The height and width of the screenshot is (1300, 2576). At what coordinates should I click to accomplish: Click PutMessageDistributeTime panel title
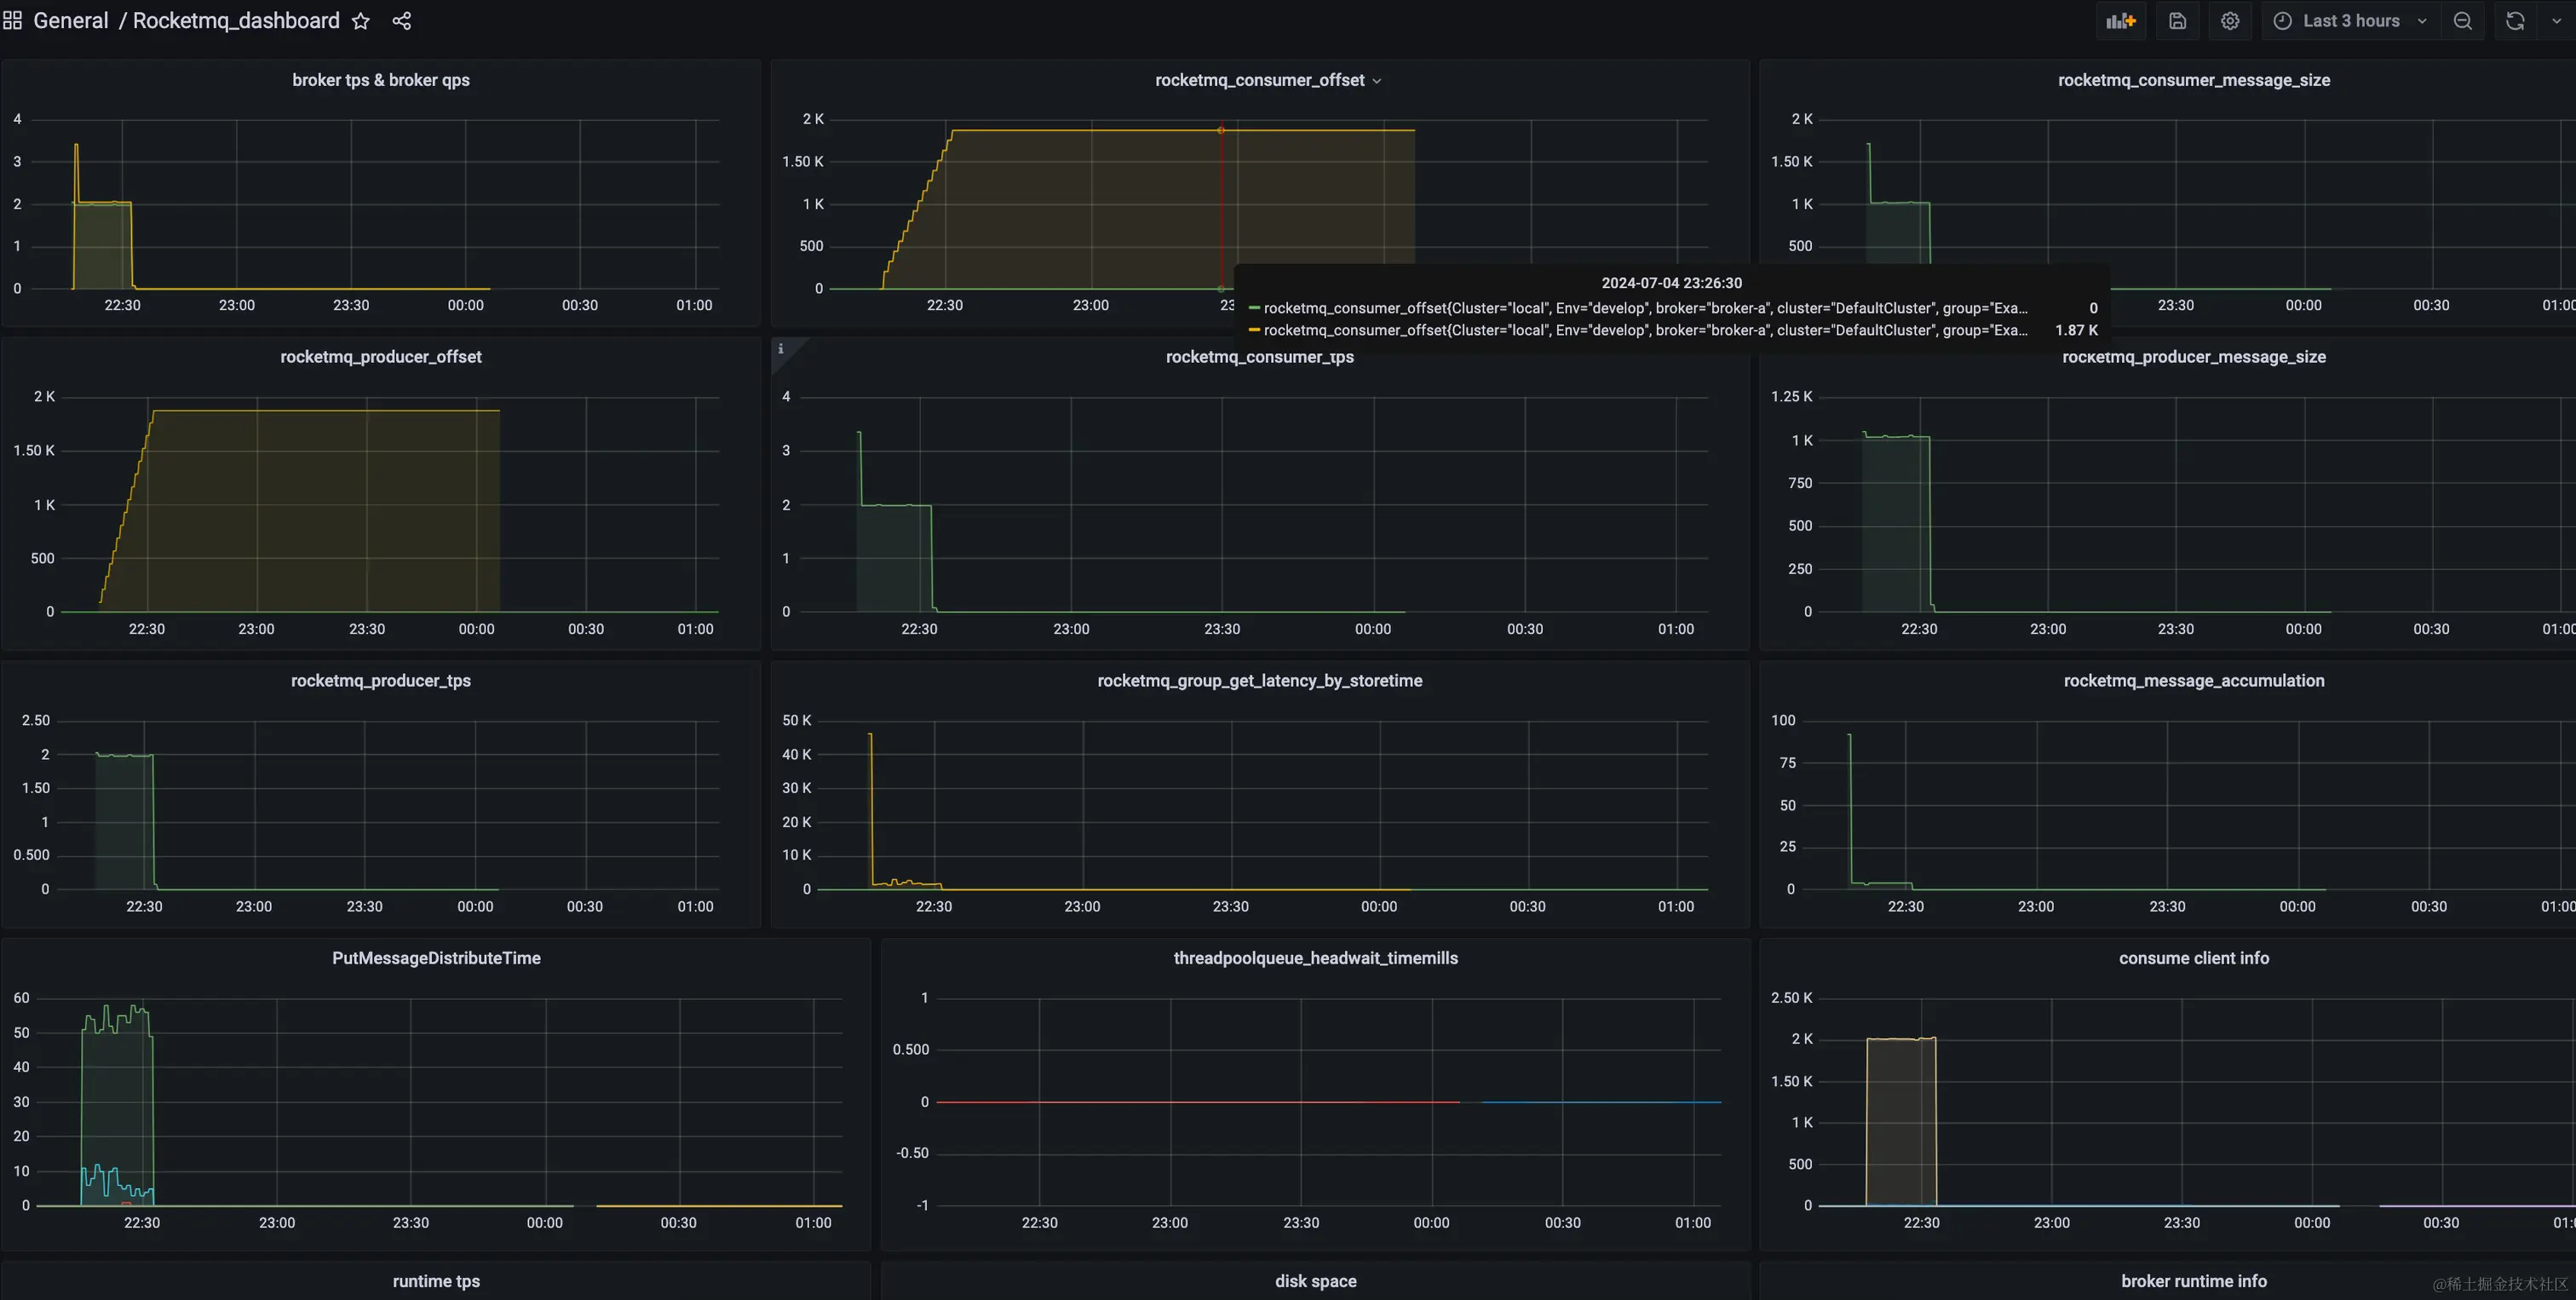(x=436, y=958)
